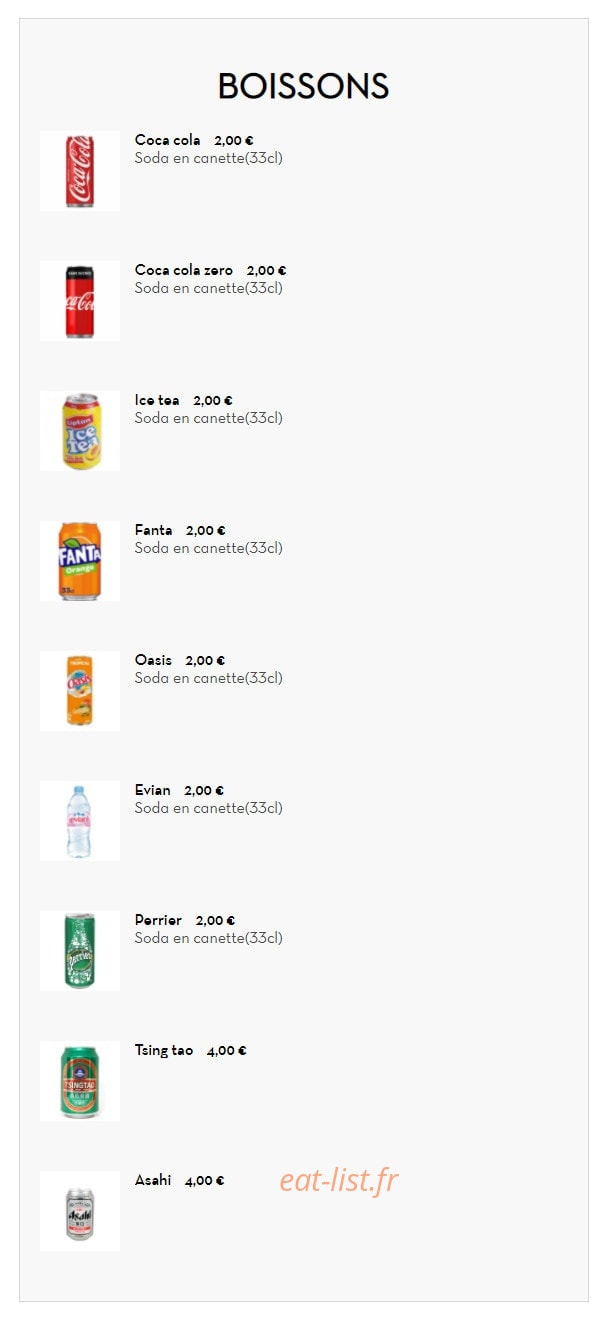Viewport: 611px width, 1319px height.
Task: Select the Tsingtao beer can image
Action: [80, 1081]
